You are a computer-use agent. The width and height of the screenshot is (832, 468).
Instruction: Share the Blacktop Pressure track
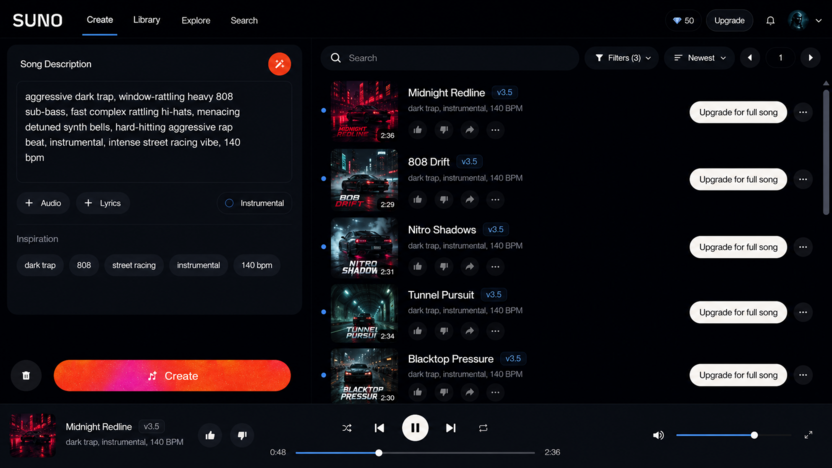[x=470, y=392]
